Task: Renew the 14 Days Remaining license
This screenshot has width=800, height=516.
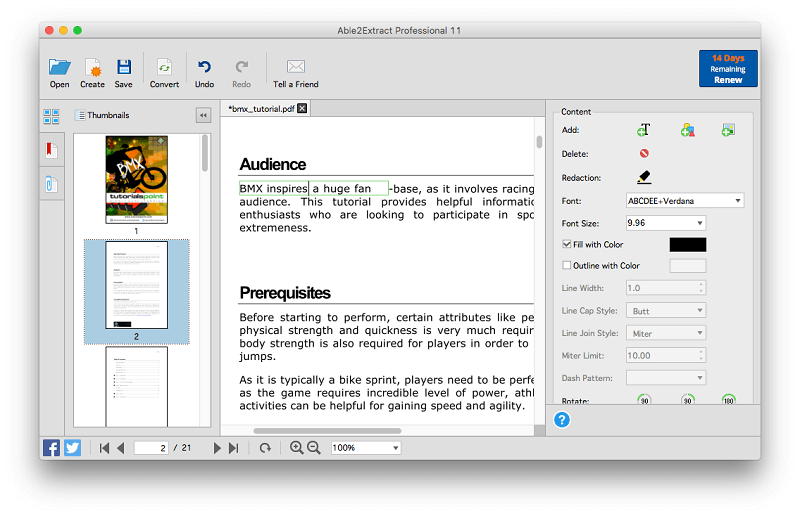Action: [x=728, y=68]
